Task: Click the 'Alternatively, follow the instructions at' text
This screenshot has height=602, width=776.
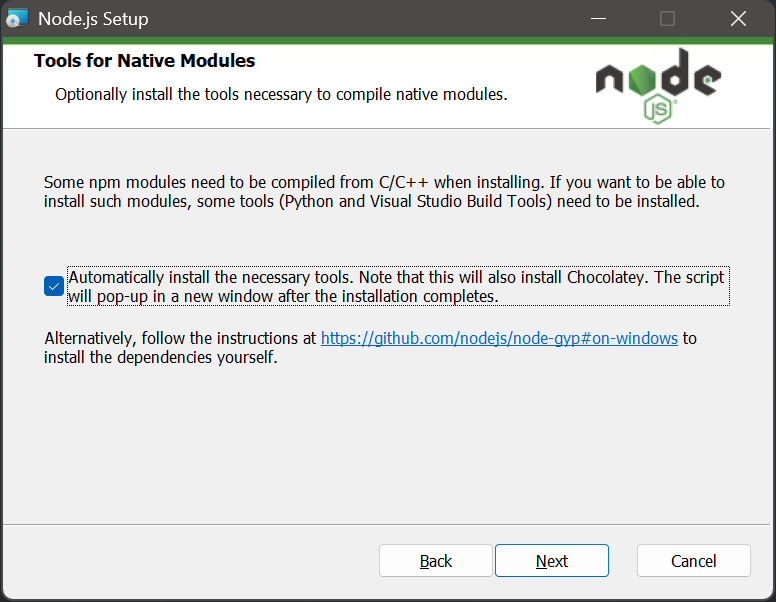Action: pyautogui.click(x=180, y=338)
